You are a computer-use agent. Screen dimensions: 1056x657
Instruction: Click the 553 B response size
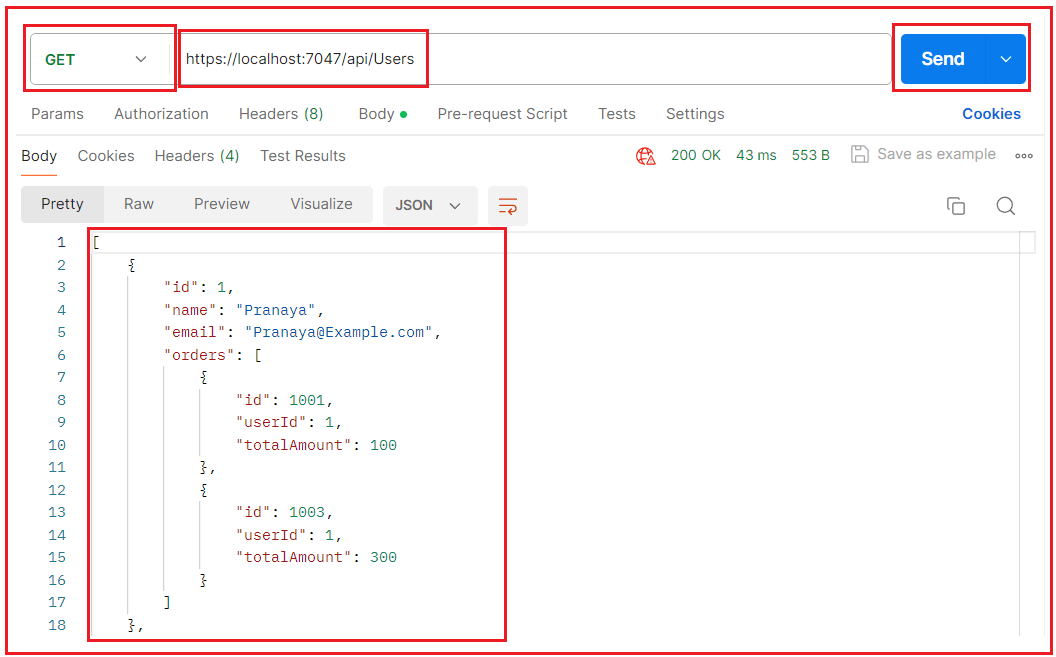pyautogui.click(x=810, y=155)
